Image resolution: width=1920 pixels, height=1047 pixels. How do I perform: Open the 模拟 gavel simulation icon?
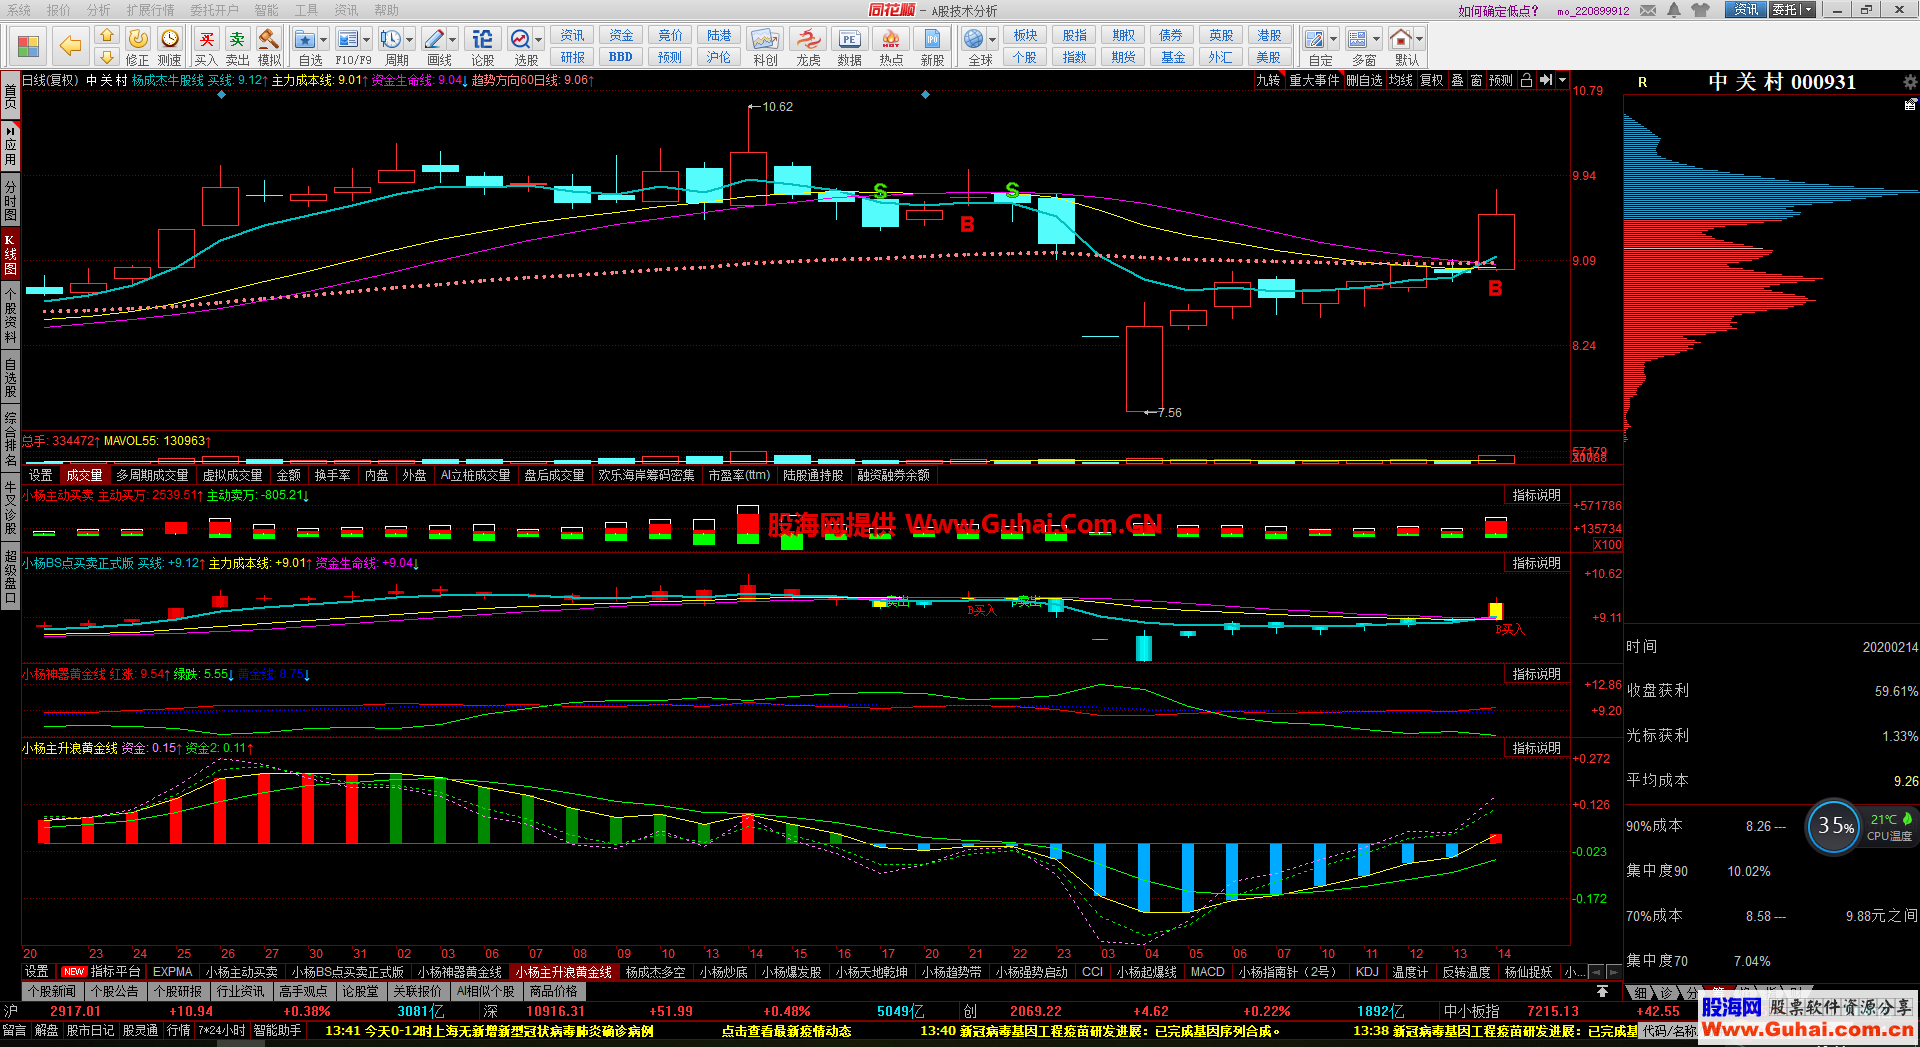pos(269,39)
